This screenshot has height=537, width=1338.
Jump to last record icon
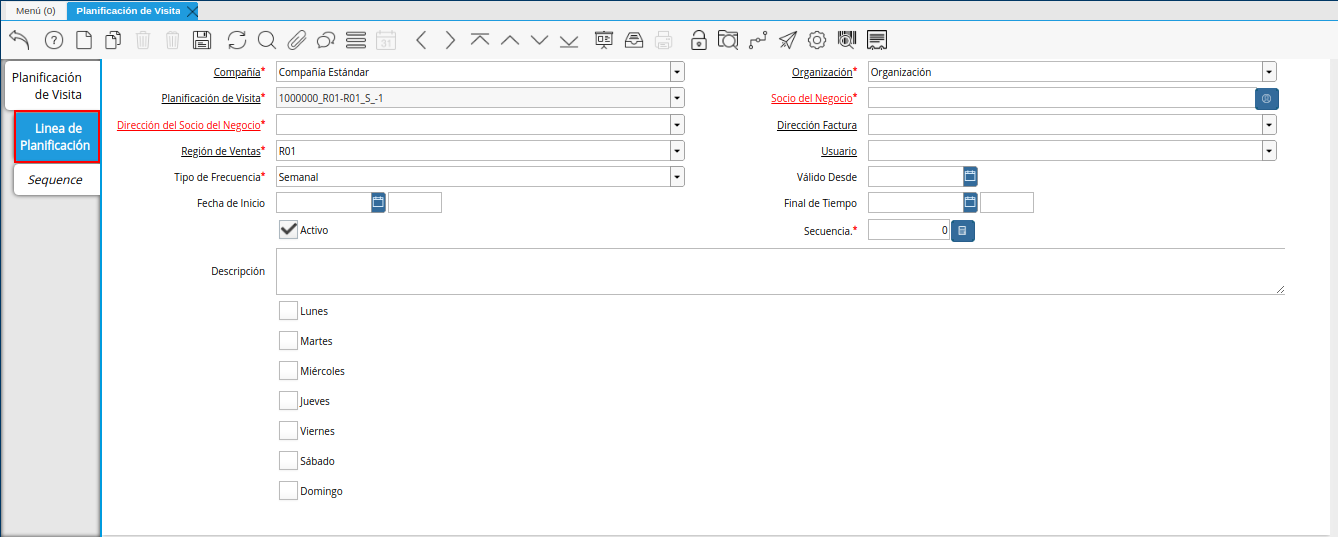570,40
